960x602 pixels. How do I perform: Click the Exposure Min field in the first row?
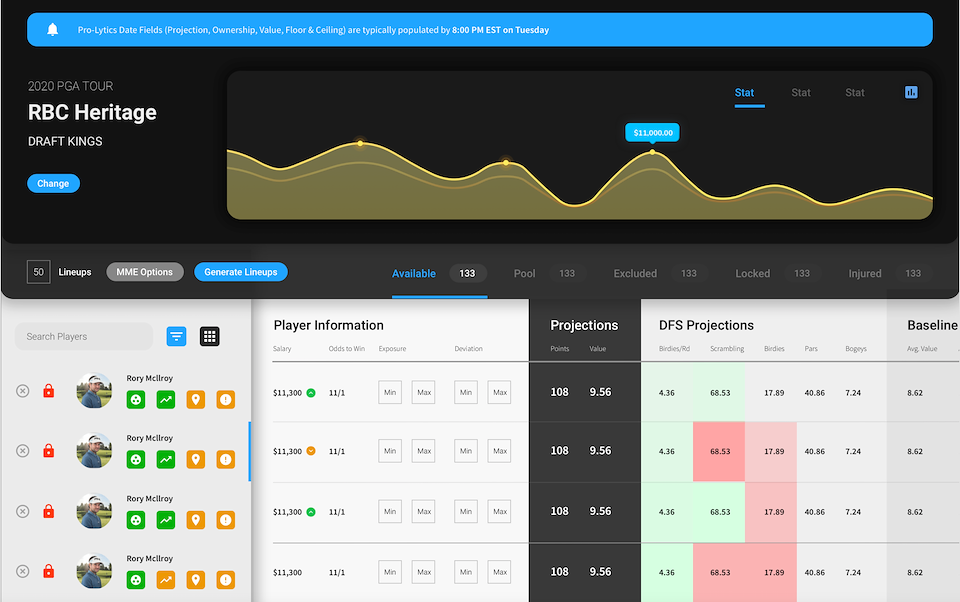(390, 393)
